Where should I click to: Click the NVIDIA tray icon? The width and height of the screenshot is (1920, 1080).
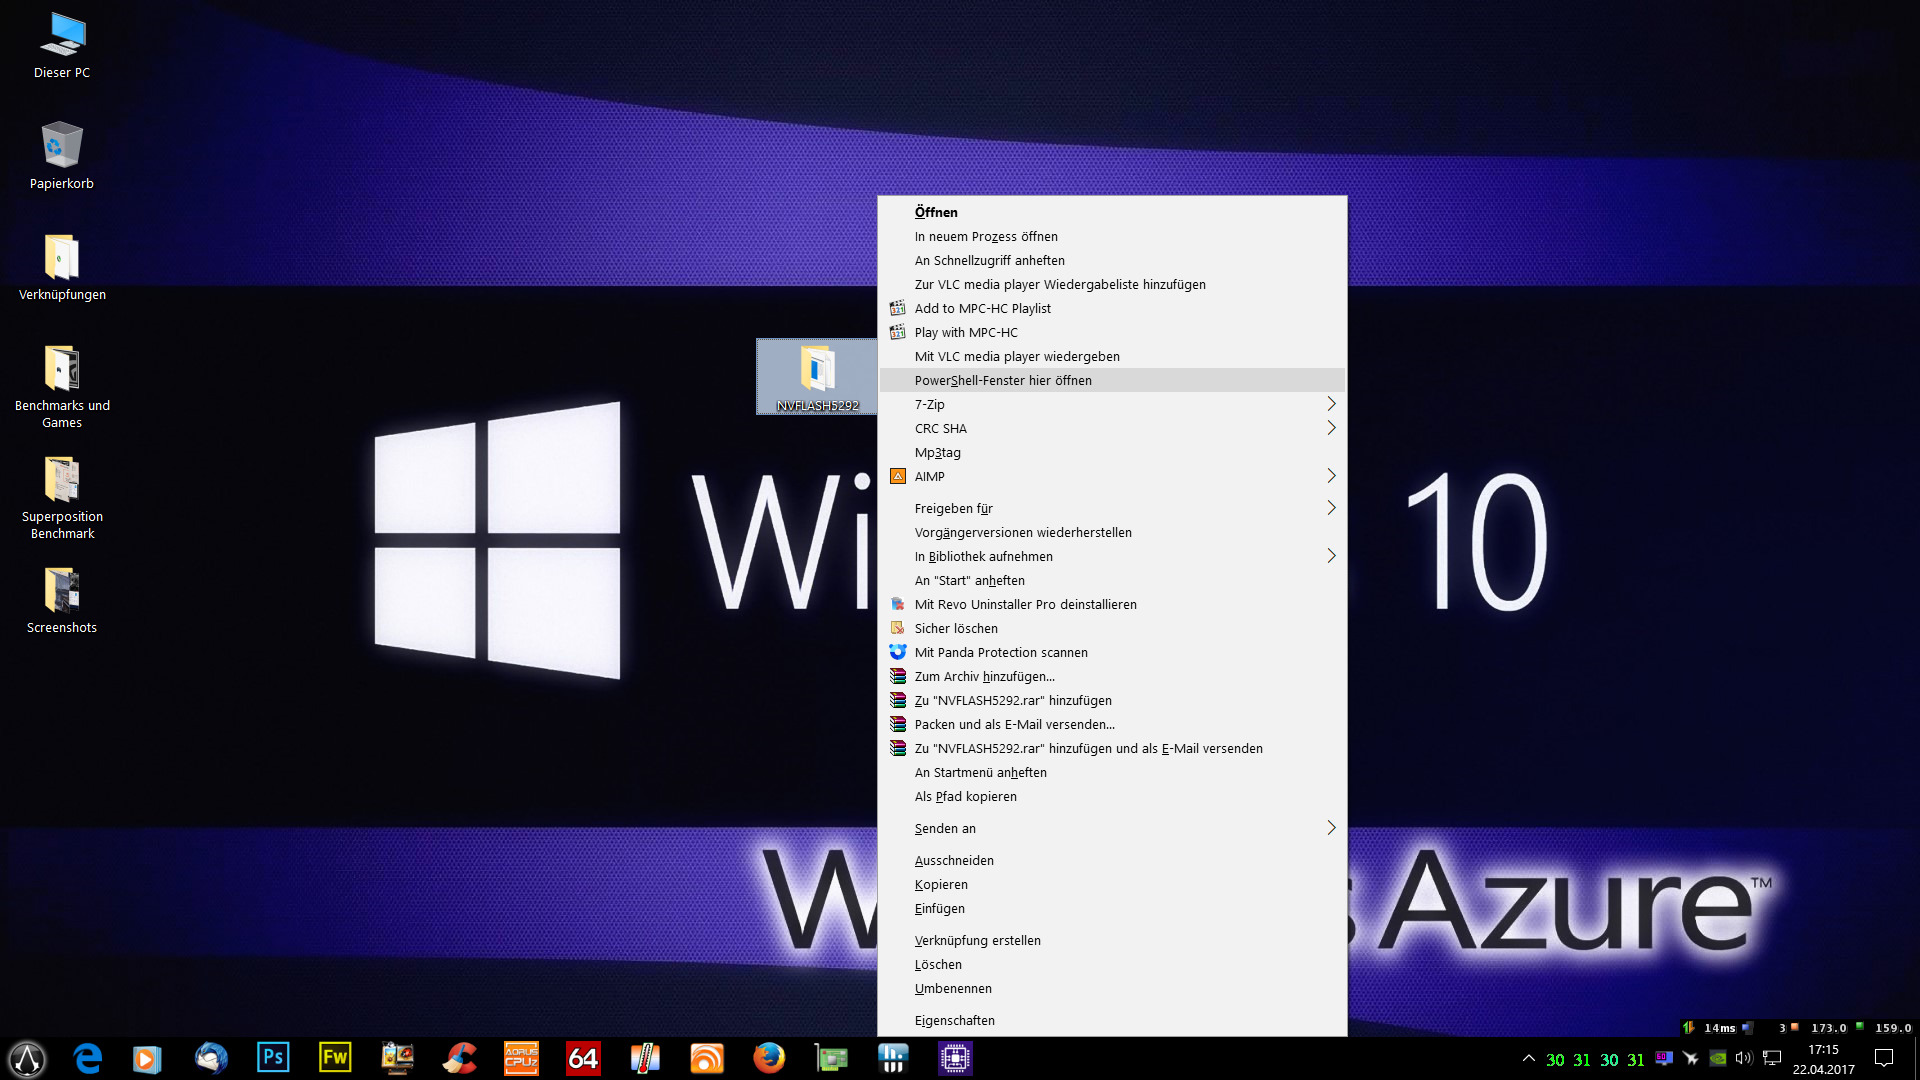click(1717, 1058)
